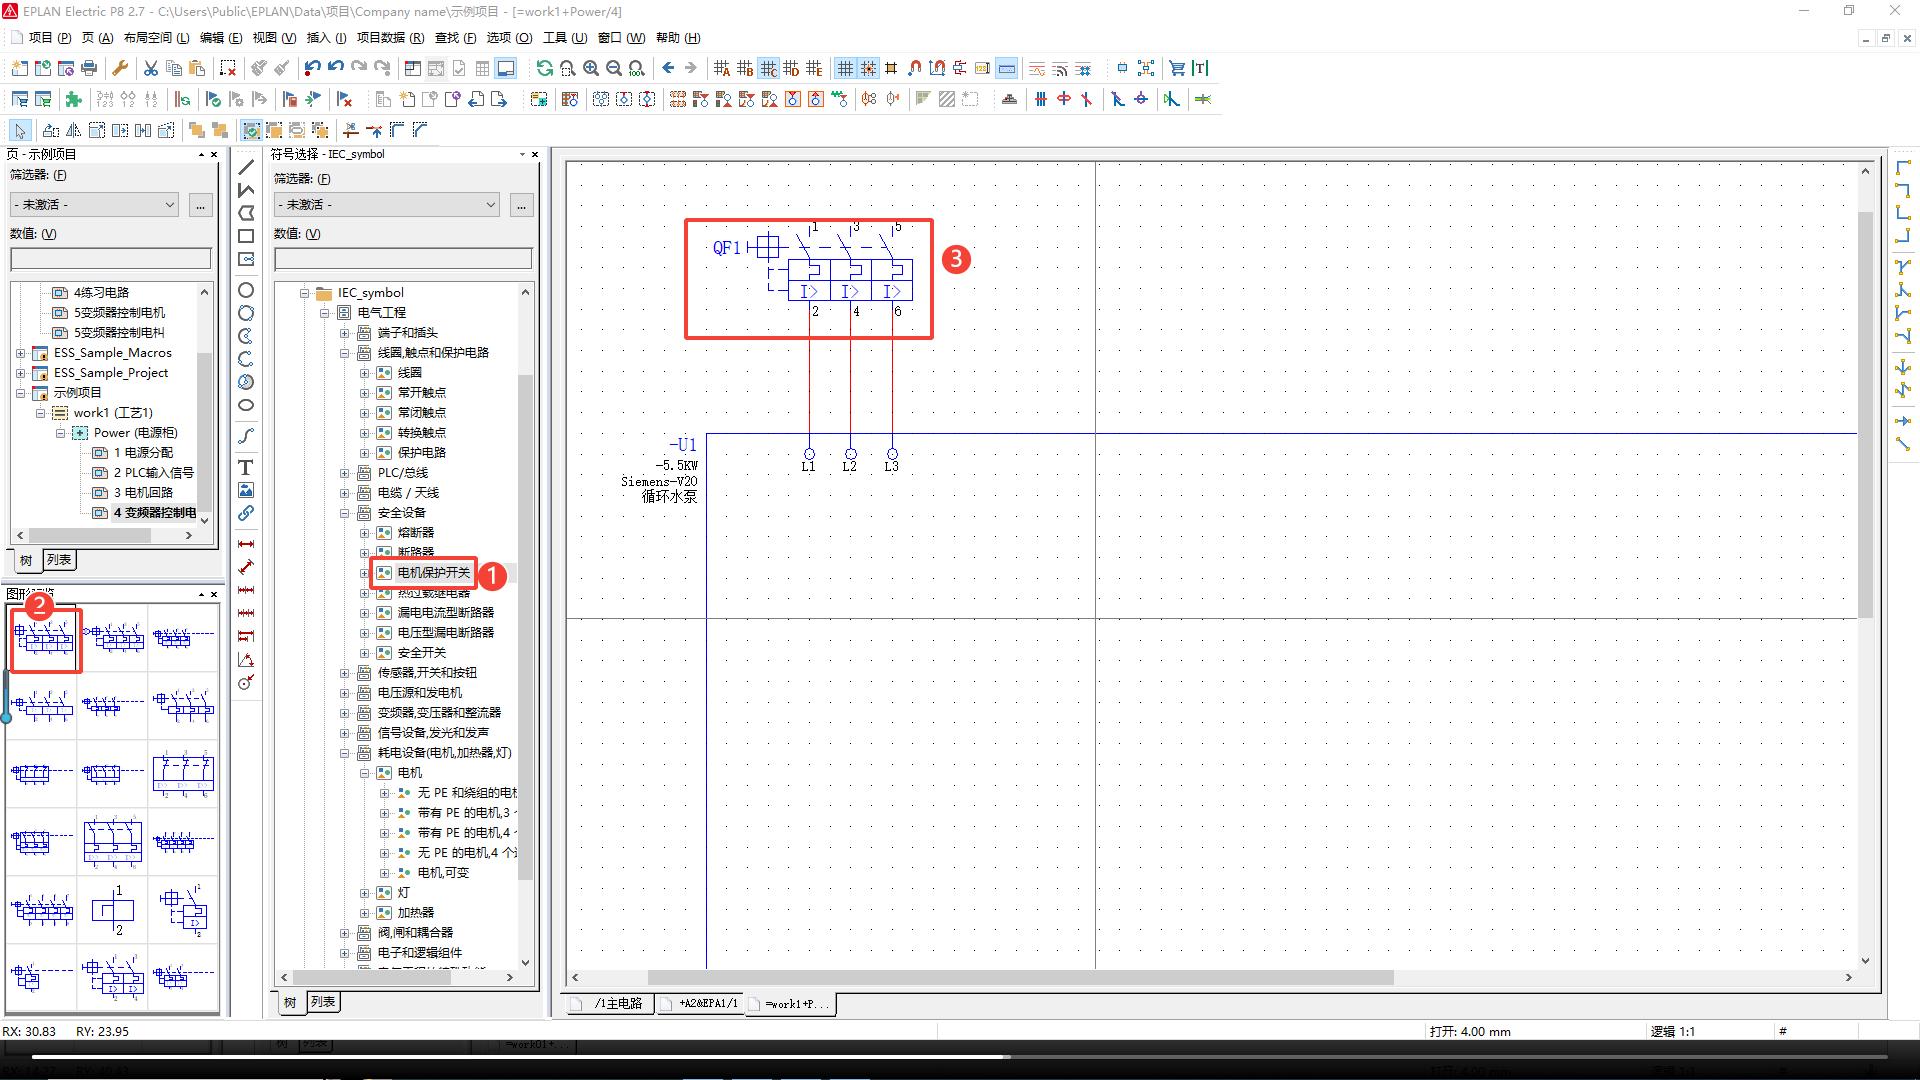Select the Rectangle drawing tool

[x=245, y=236]
